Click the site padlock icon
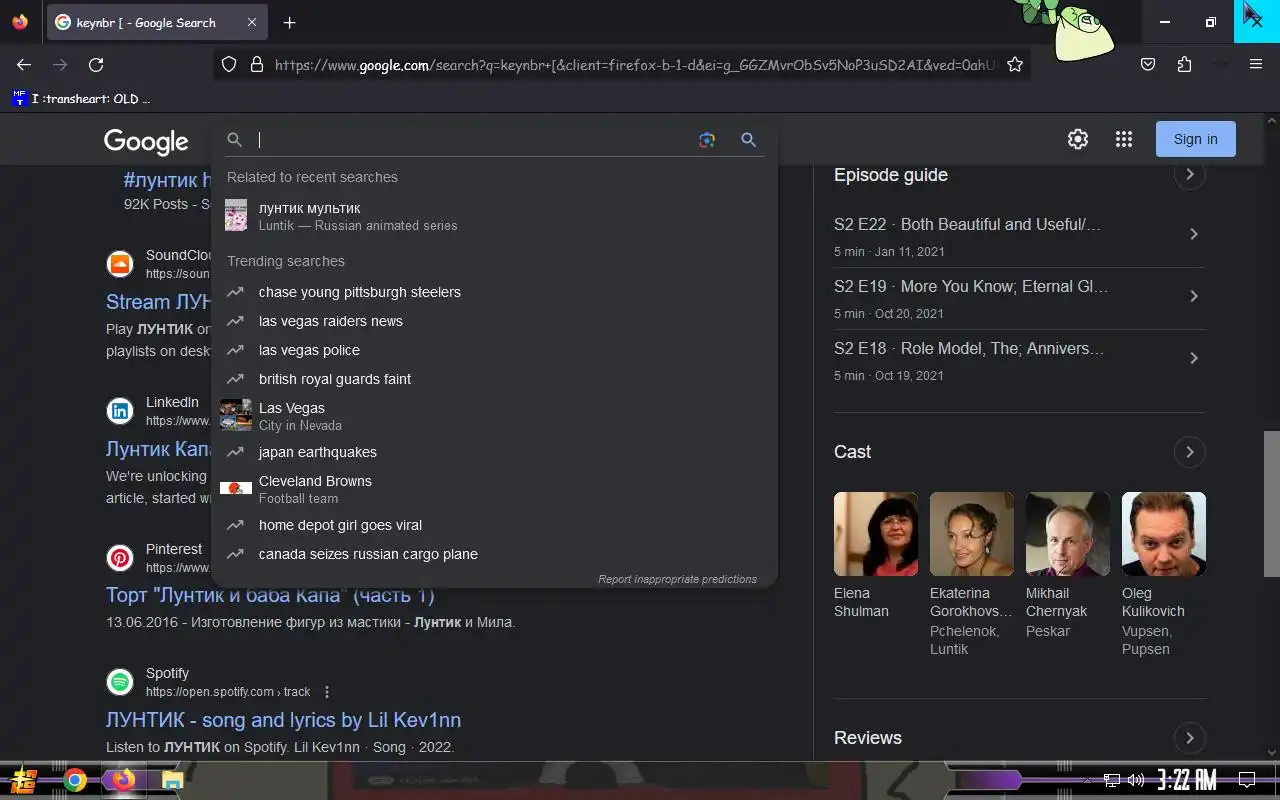This screenshot has height=800, width=1280. pos(257,64)
